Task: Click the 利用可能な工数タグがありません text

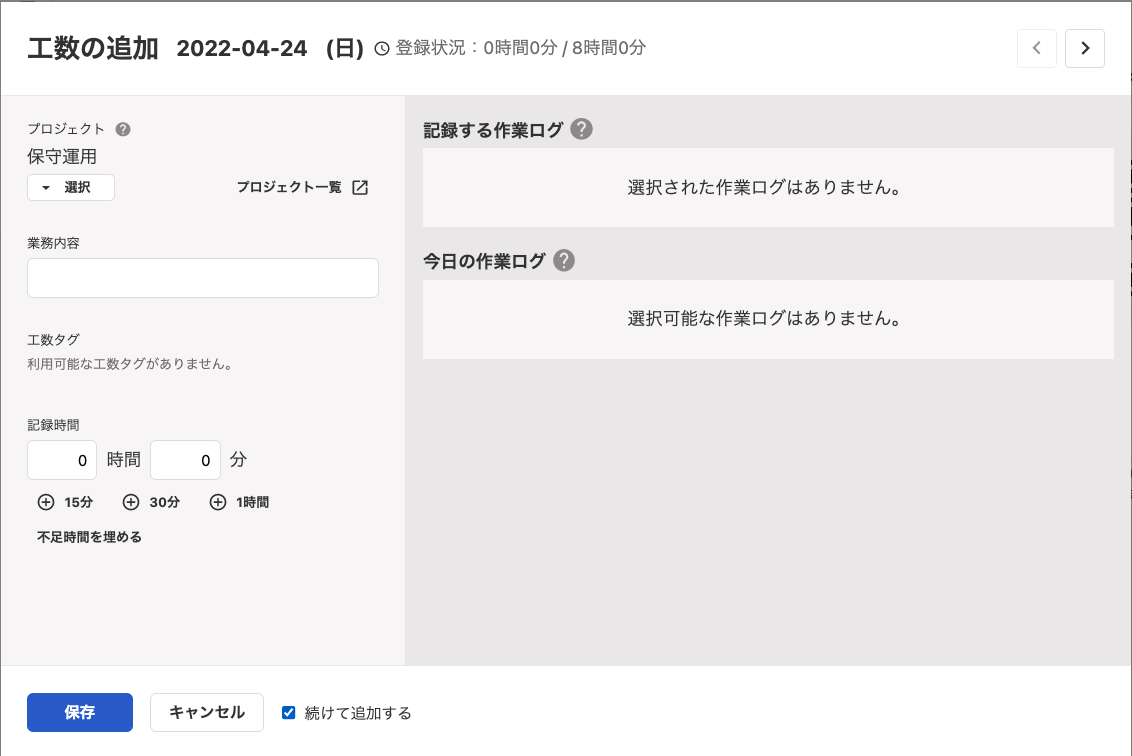Action: 130,364
